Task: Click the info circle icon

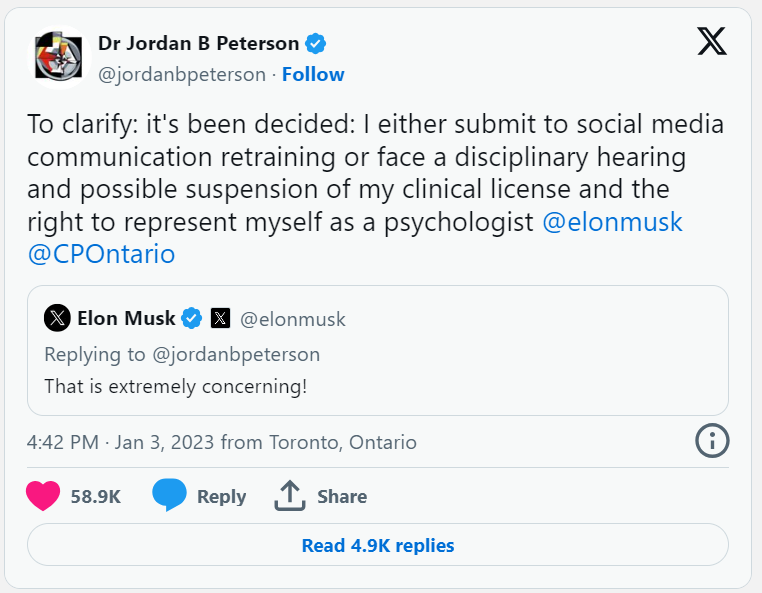Action: [712, 441]
